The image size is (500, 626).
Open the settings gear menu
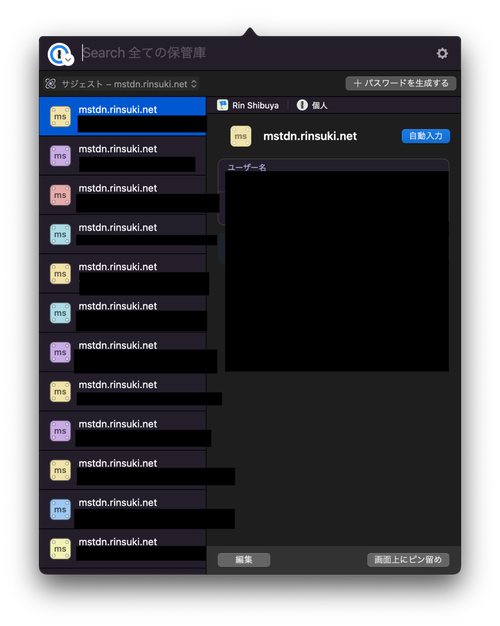tap(442, 53)
